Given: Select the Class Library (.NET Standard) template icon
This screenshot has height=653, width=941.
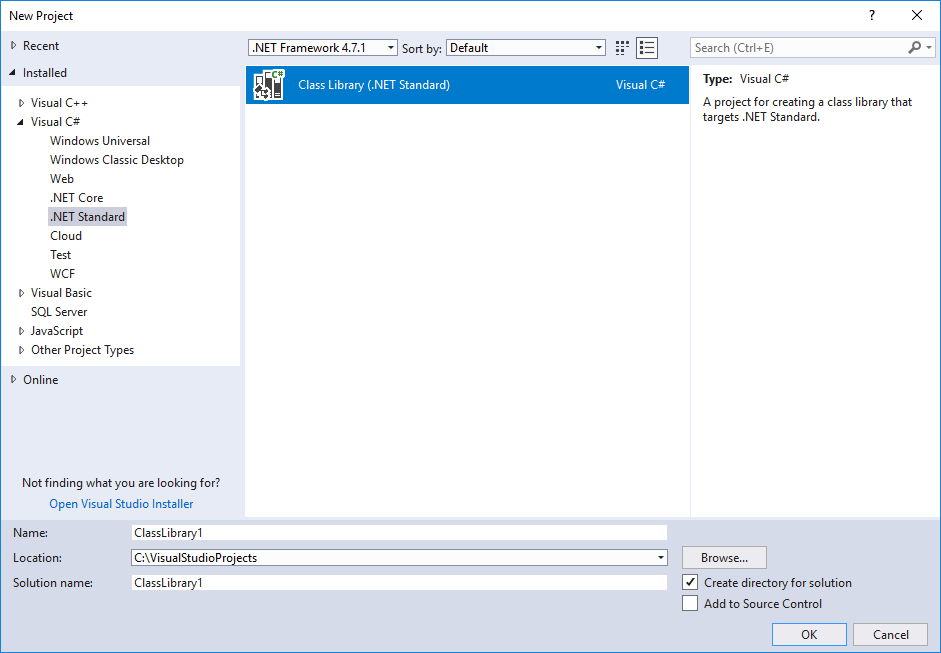Looking at the screenshot, I should click(x=268, y=85).
